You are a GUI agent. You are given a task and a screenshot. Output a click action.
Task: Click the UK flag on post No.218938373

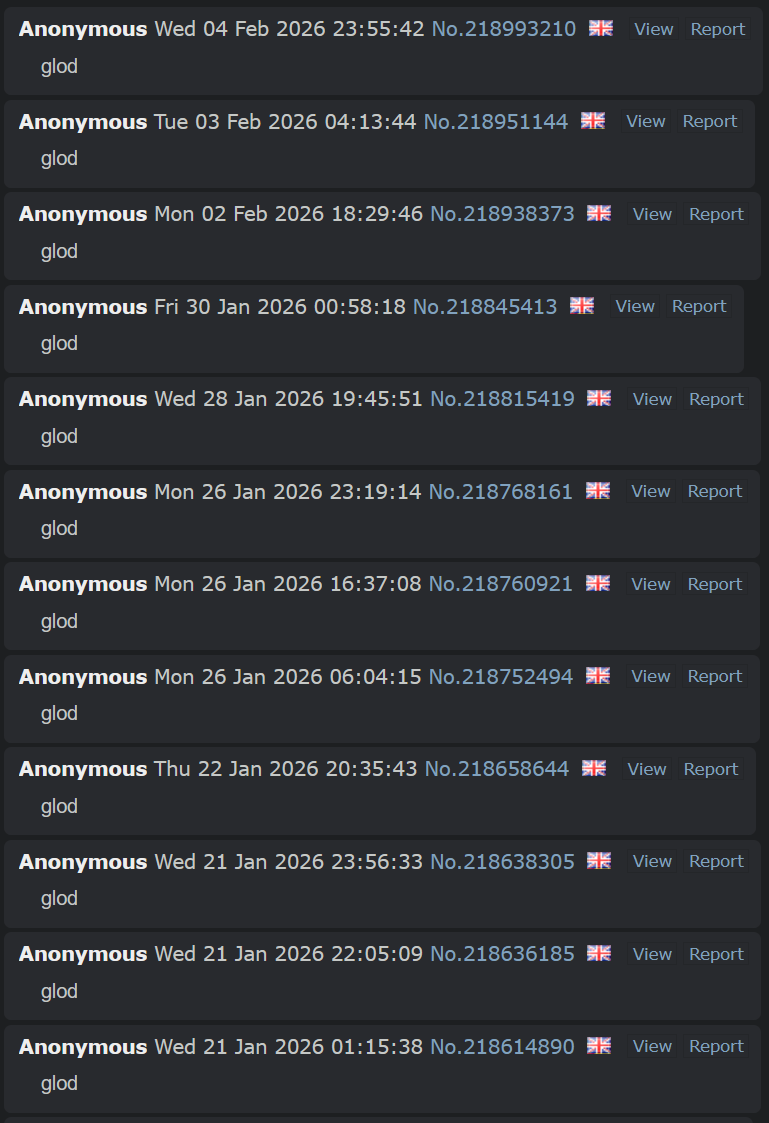click(x=599, y=213)
